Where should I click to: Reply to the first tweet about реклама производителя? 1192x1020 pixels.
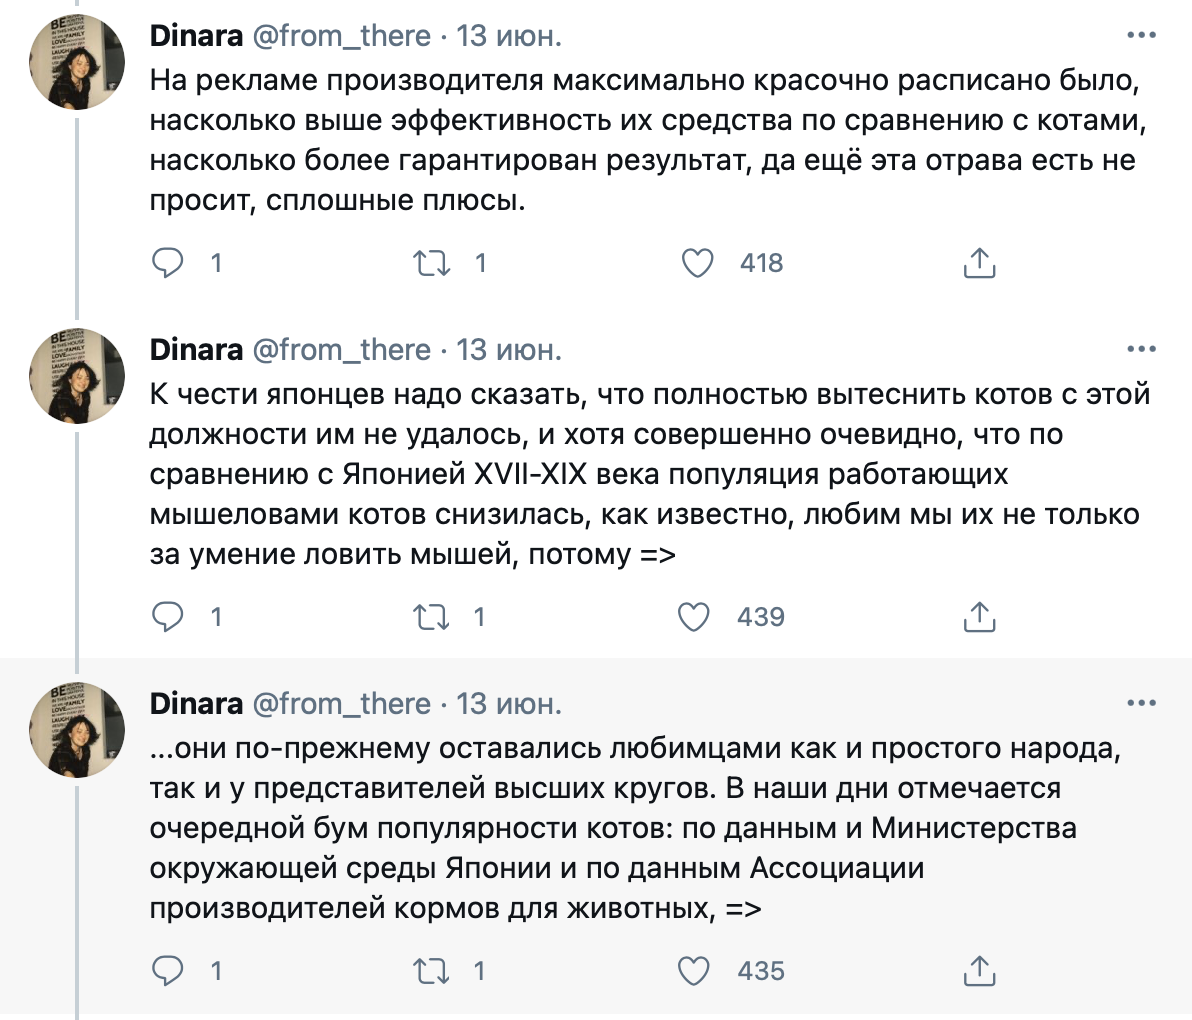click(x=167, y=263)
